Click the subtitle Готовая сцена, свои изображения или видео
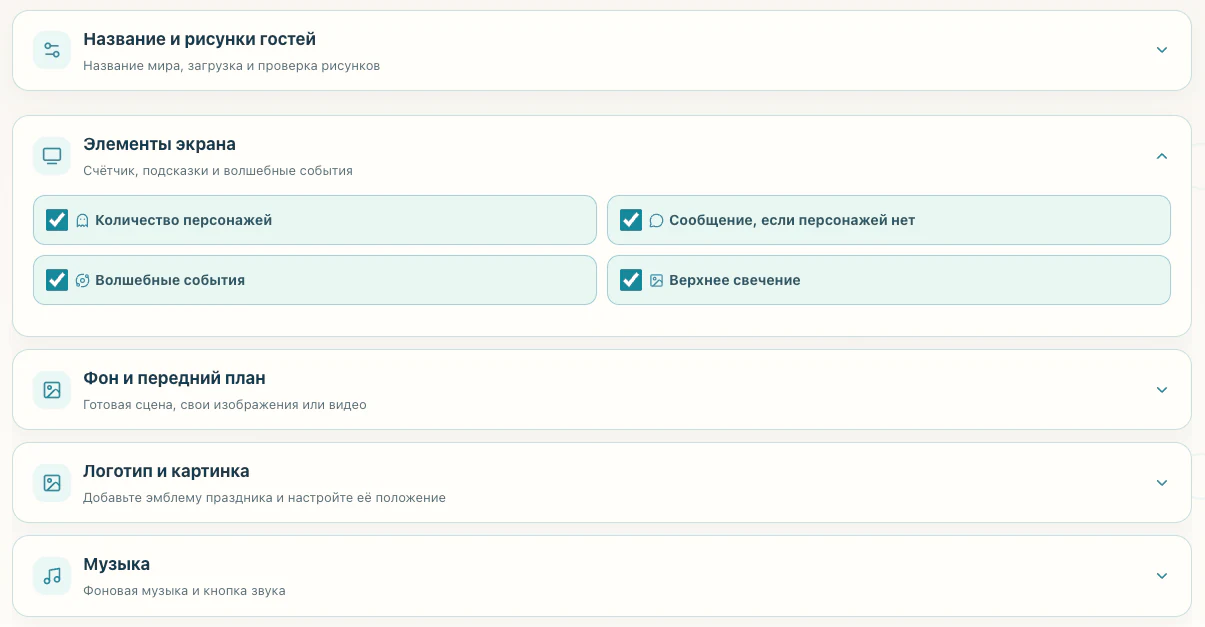 (225, 405)
